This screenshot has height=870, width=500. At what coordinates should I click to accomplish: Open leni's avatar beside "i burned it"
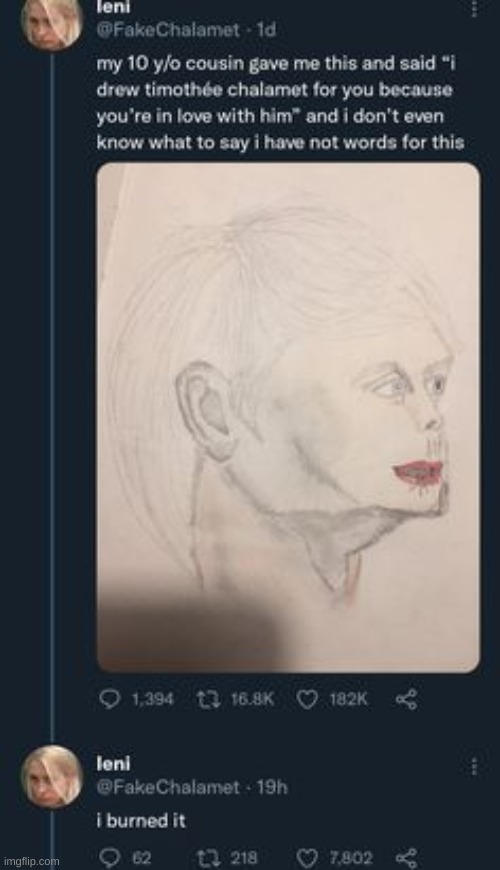click(52, 777)
